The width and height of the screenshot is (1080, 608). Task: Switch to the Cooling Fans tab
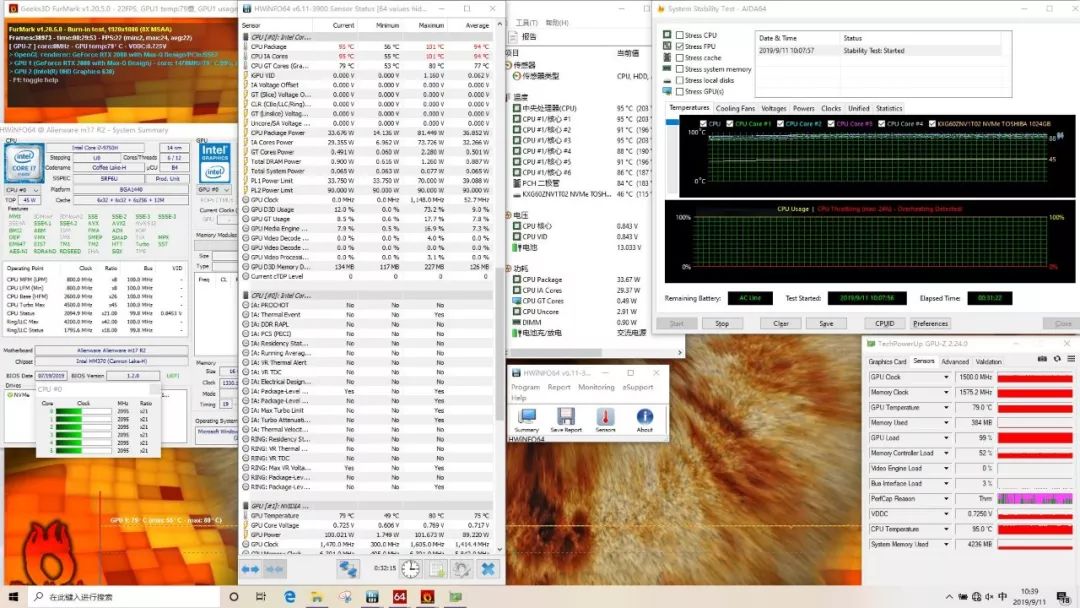(735, 108)
